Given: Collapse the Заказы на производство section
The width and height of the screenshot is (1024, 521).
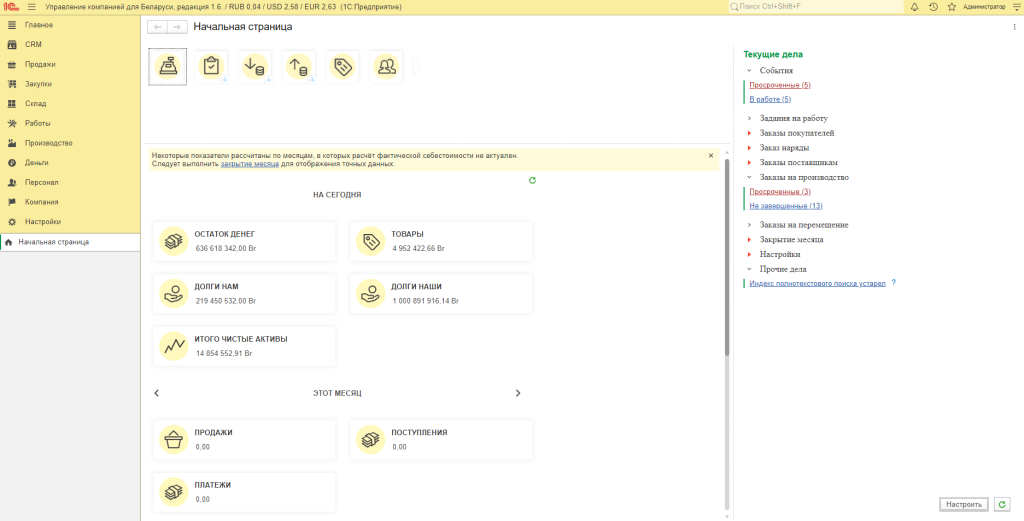Looking at the screenshot, I should tap(749, 177).
